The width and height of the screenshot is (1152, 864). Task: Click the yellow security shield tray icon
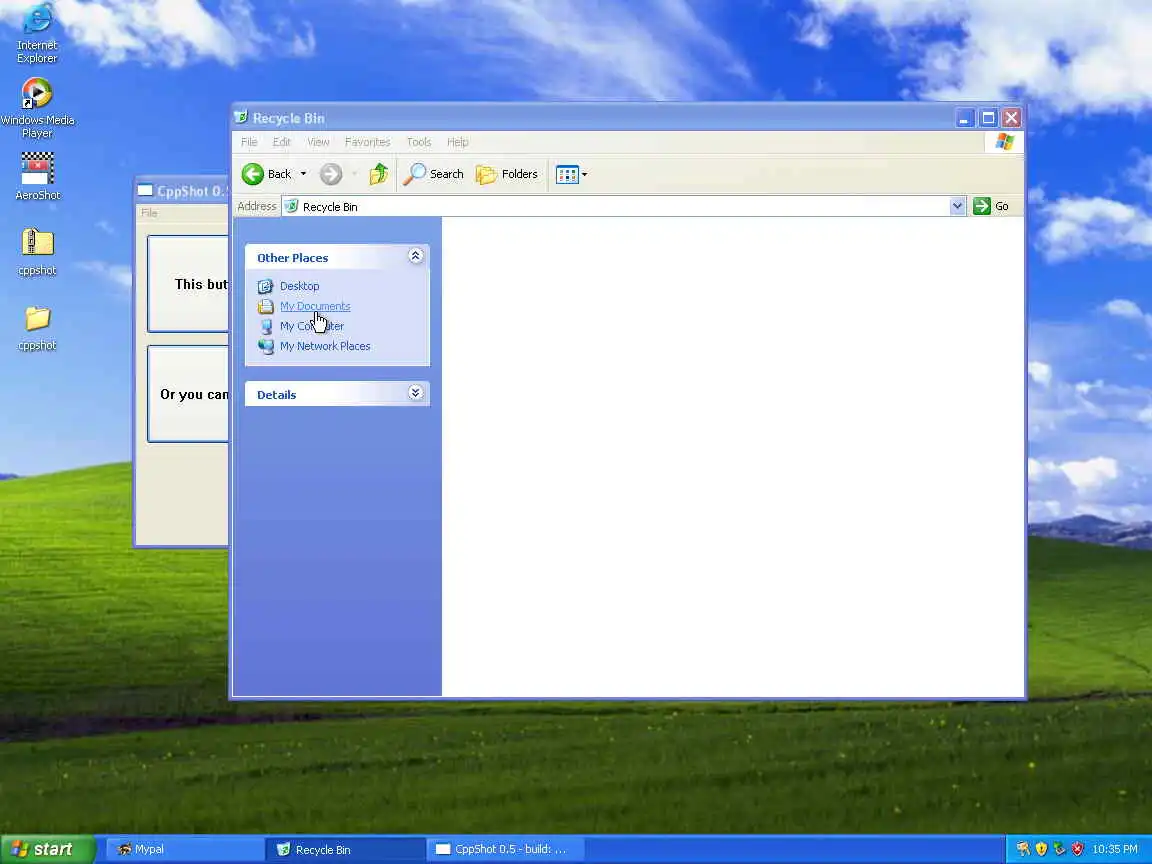coord(1041,849)
